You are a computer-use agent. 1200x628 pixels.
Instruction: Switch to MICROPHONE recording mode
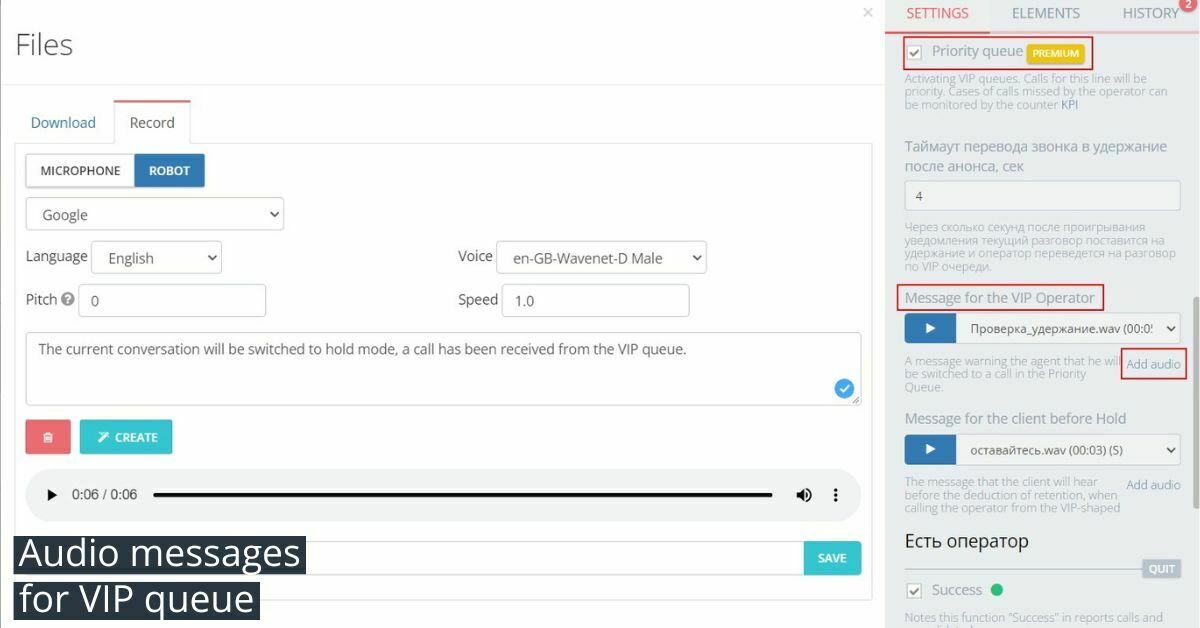point(79,170)
